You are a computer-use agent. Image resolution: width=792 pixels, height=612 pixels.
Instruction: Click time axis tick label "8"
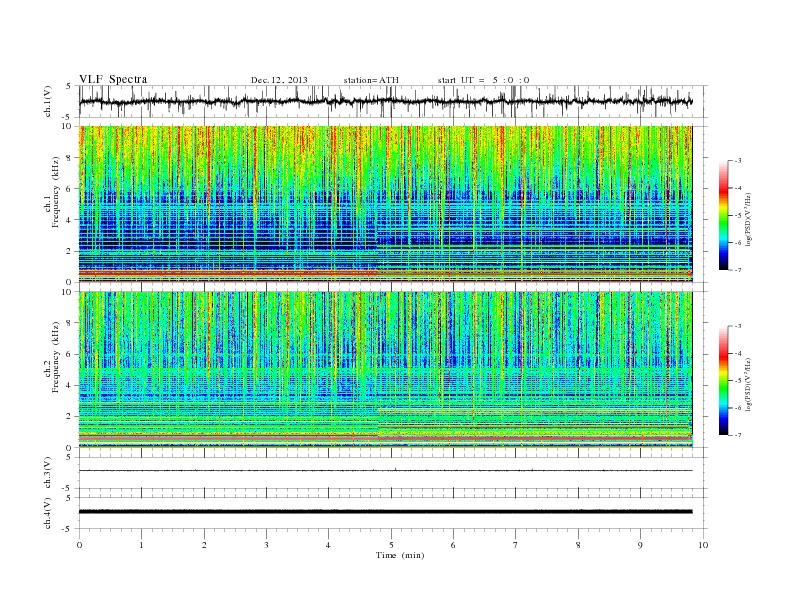(x=578, y=545)
